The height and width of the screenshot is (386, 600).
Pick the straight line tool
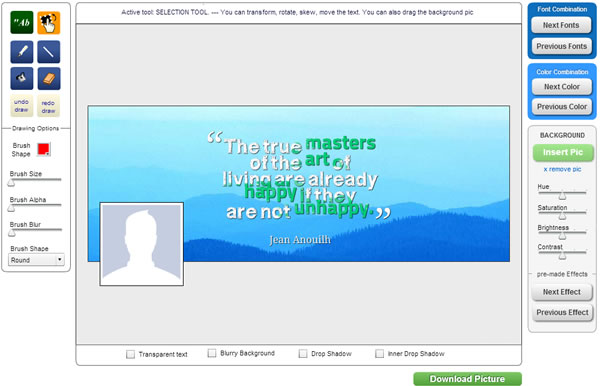pyautogui.click(x=49, y=51)
